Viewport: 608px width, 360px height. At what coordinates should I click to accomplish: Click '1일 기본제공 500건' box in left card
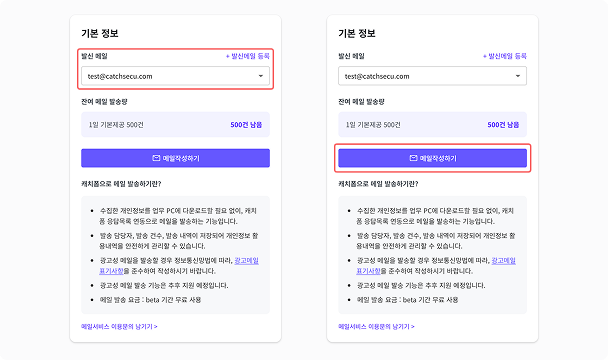175,125
